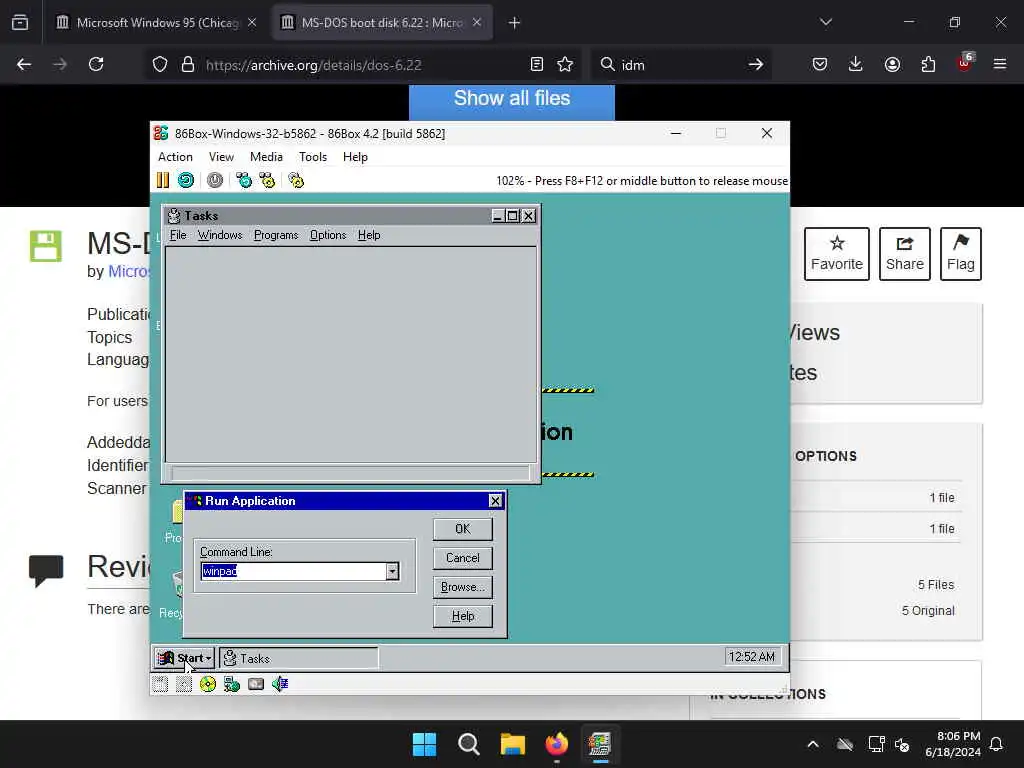
Task: Open Firefox tab overview icon at top left
Action: point(20,22)
